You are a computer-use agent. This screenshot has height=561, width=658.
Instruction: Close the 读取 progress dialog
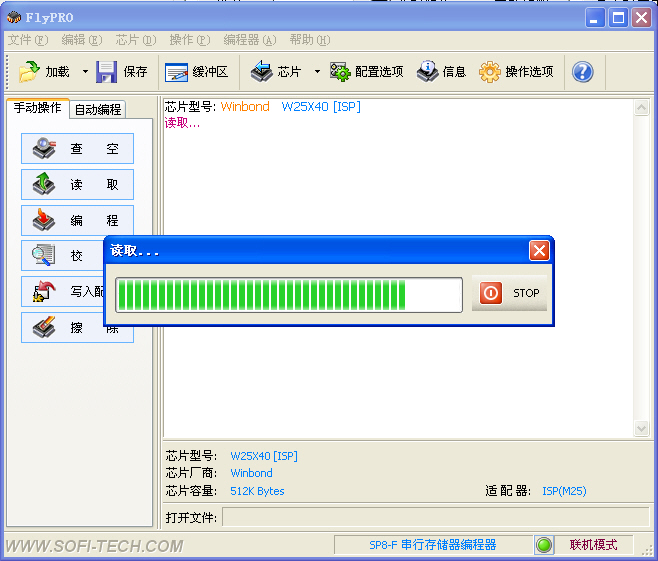(539, 251)
